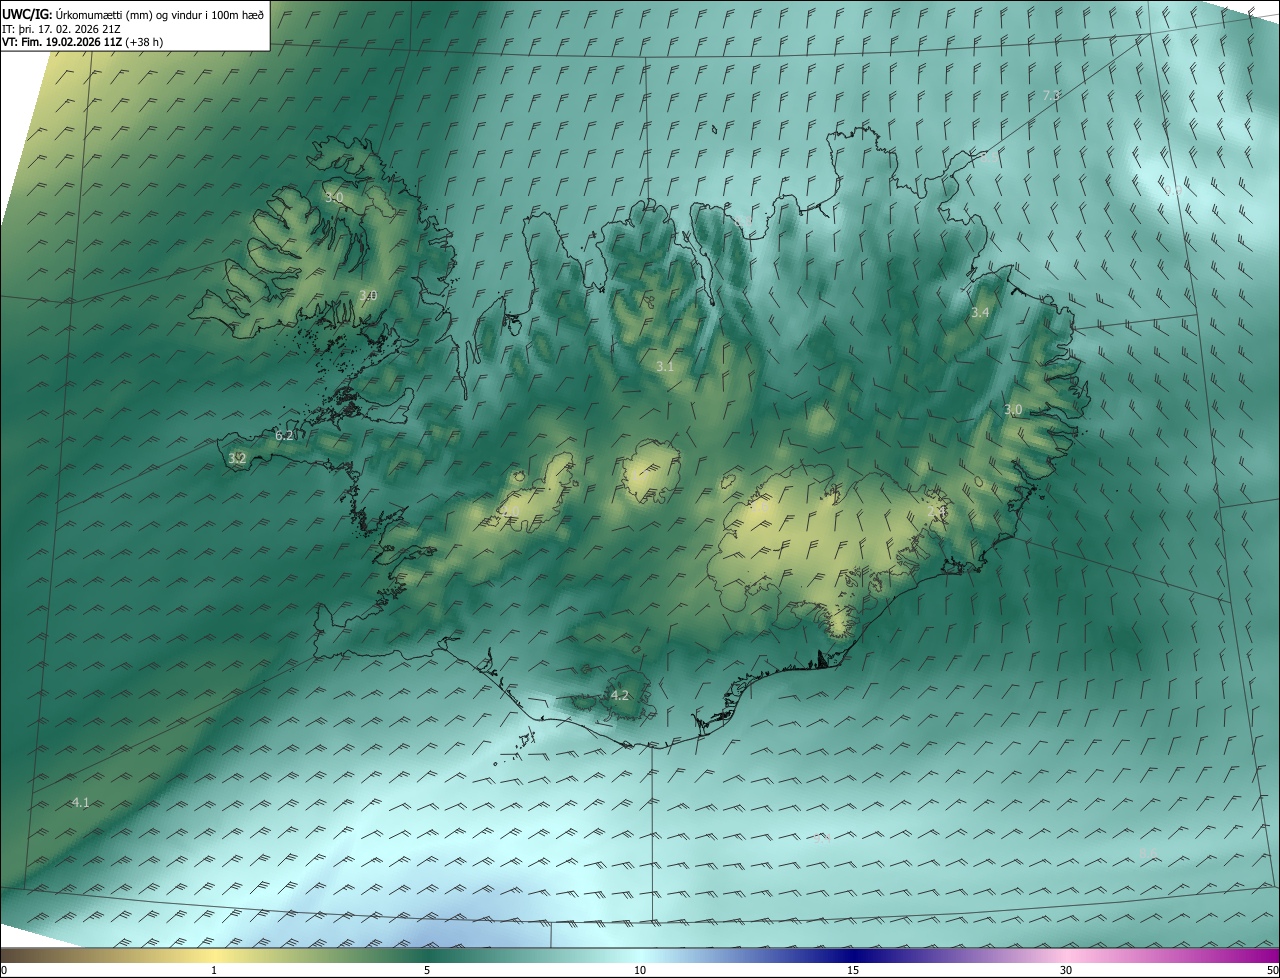Click the map value "4.2"
This screenshot has width=1280, height=978.
click(x=620, y=695)
